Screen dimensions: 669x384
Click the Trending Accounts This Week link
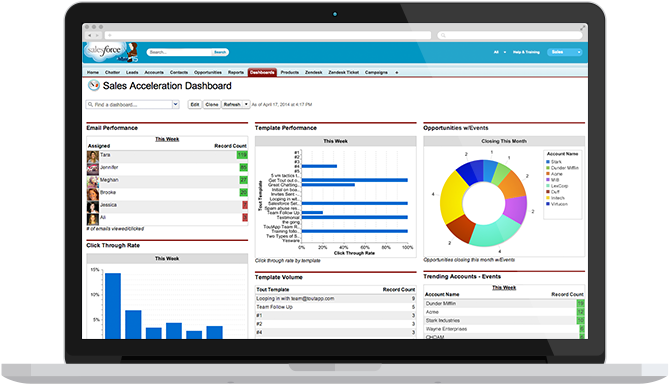[x=504, y=288]
